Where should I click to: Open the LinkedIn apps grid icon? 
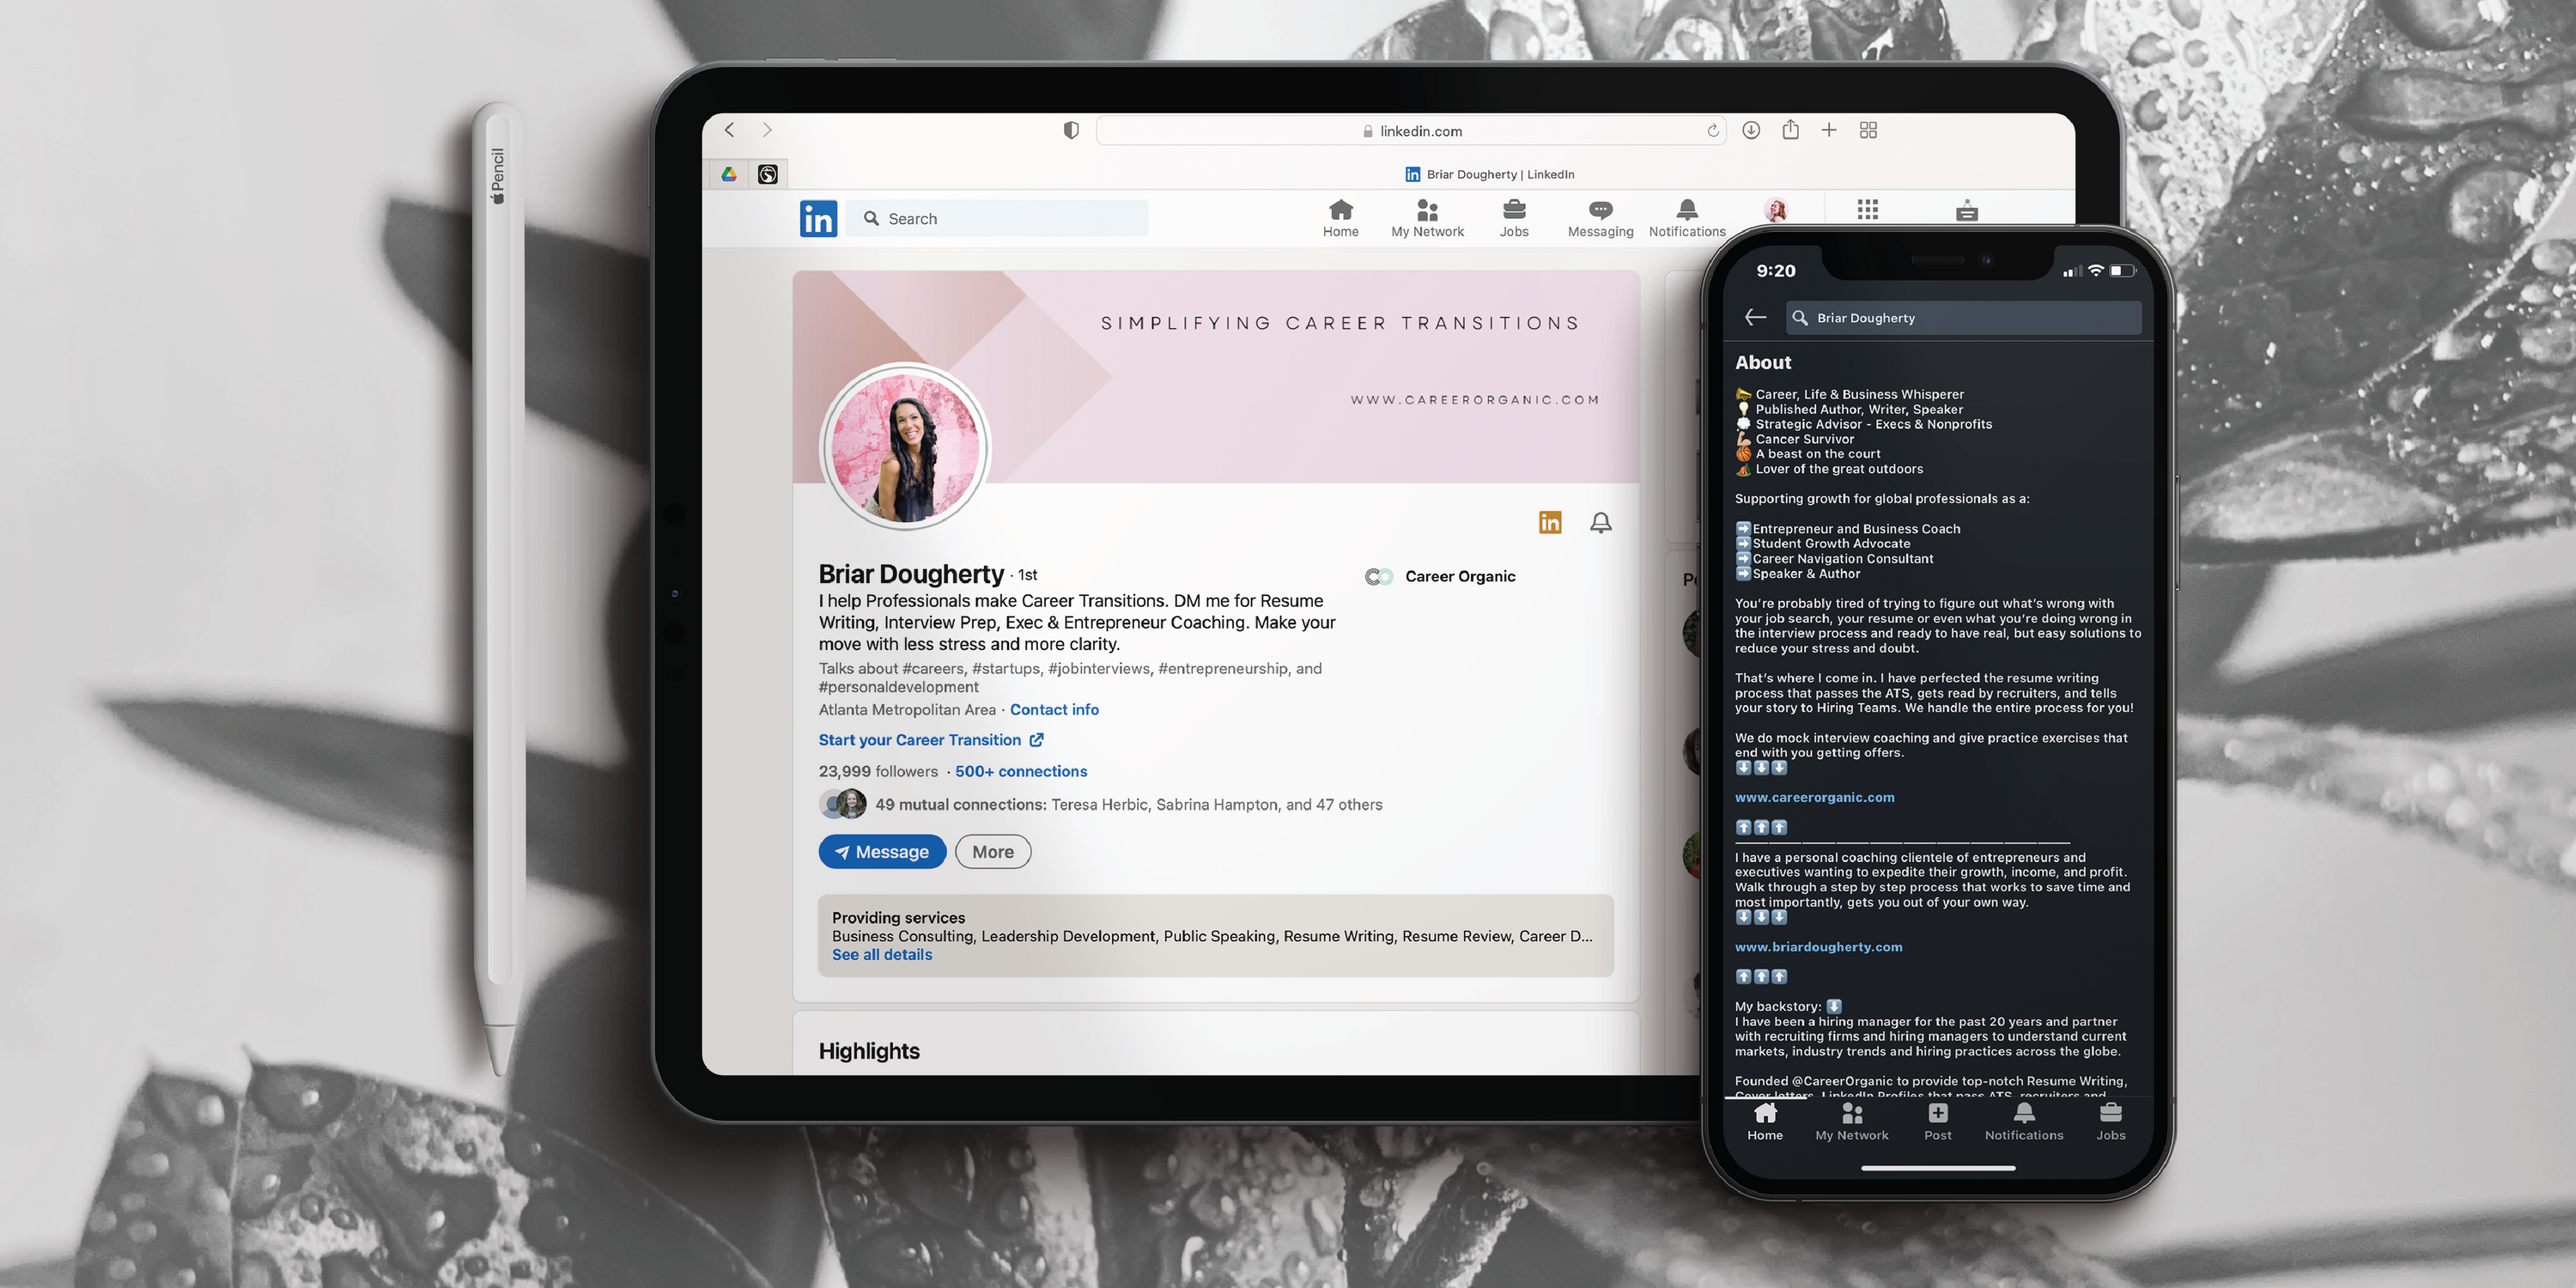coord(1867,210)
